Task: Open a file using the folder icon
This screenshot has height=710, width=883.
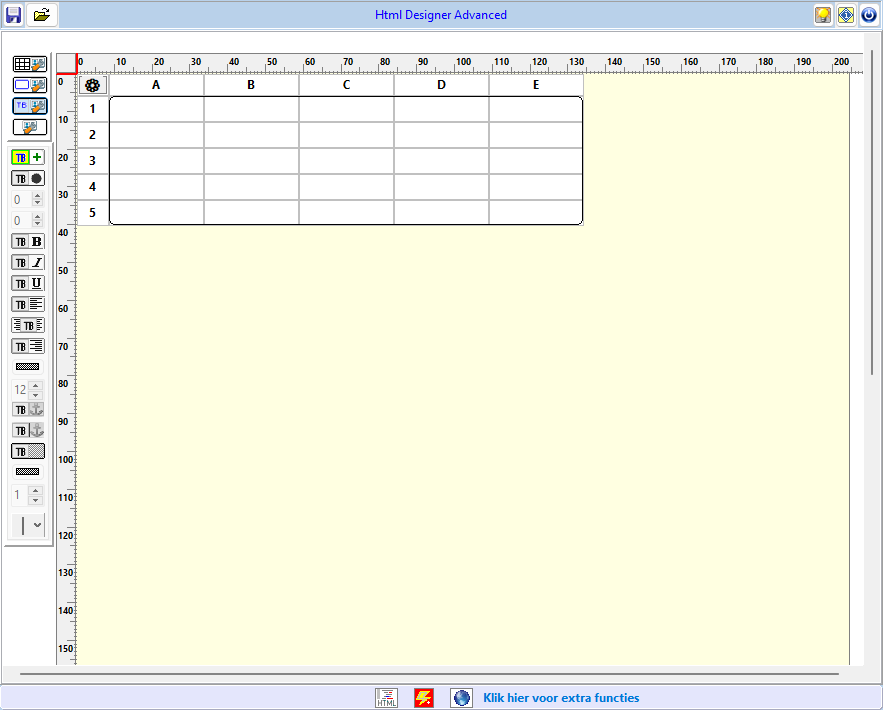Action: tap(42, 15)
